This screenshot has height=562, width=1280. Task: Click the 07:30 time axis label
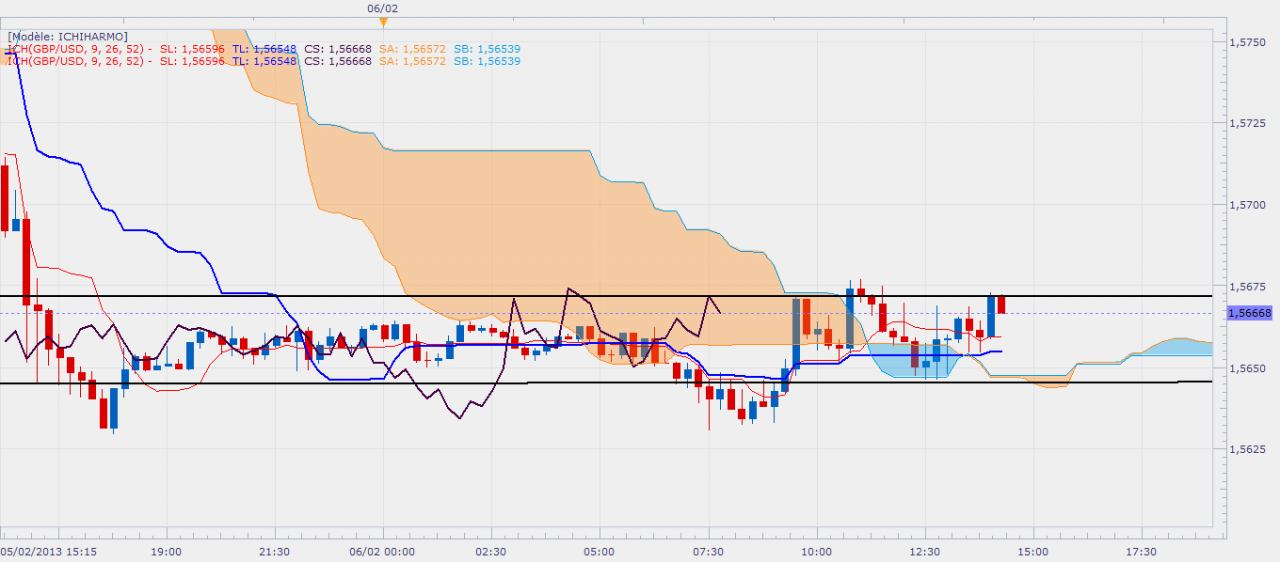coord(708,551)
